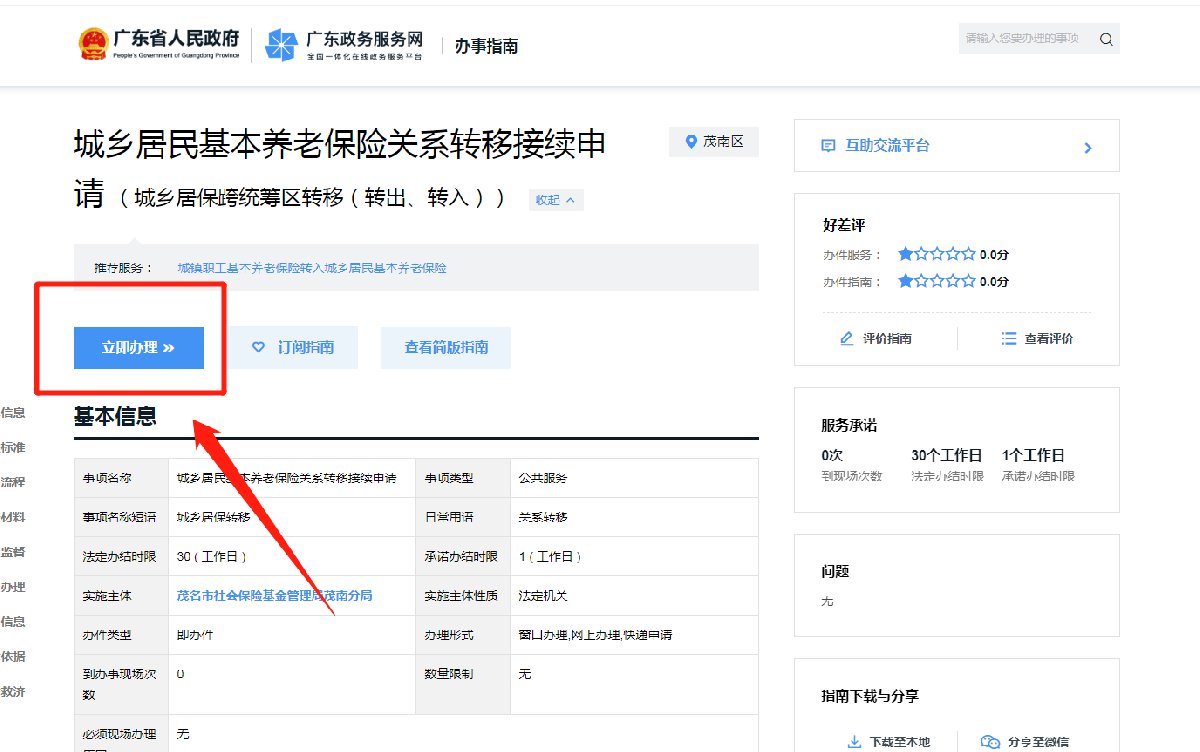The height and width of the screenshot is (752, 1200).
Task: Click the search input field in header
Action: [x=1022, y=39]
